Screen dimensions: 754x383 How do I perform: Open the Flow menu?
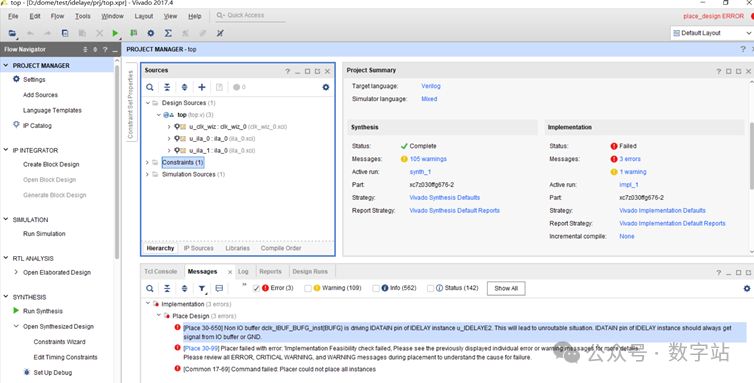[57, 16]
